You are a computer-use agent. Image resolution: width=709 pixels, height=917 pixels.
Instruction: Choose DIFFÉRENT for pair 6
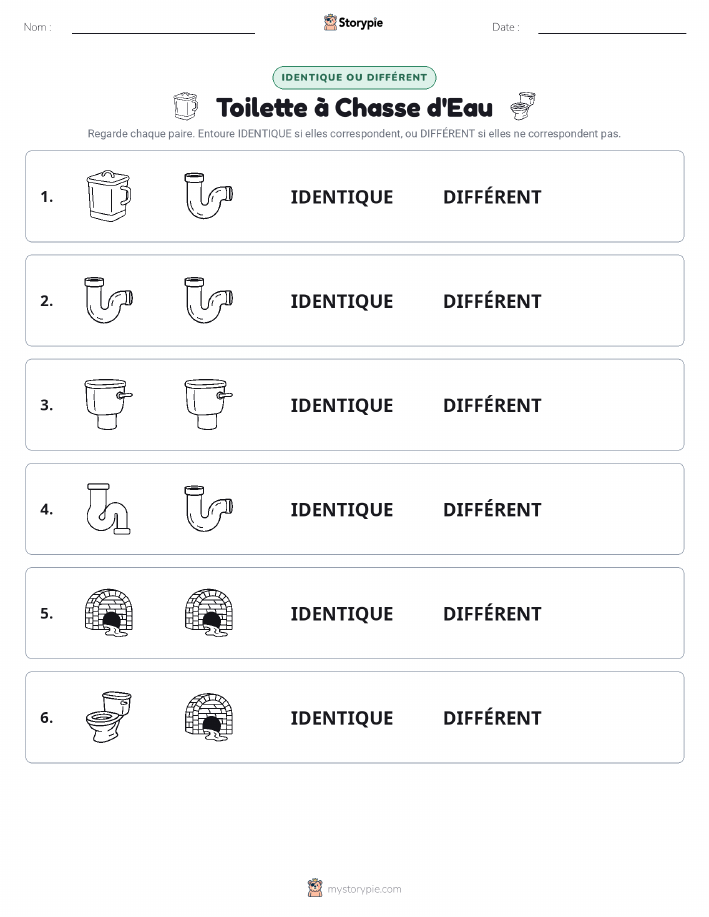tap(492, 717)
